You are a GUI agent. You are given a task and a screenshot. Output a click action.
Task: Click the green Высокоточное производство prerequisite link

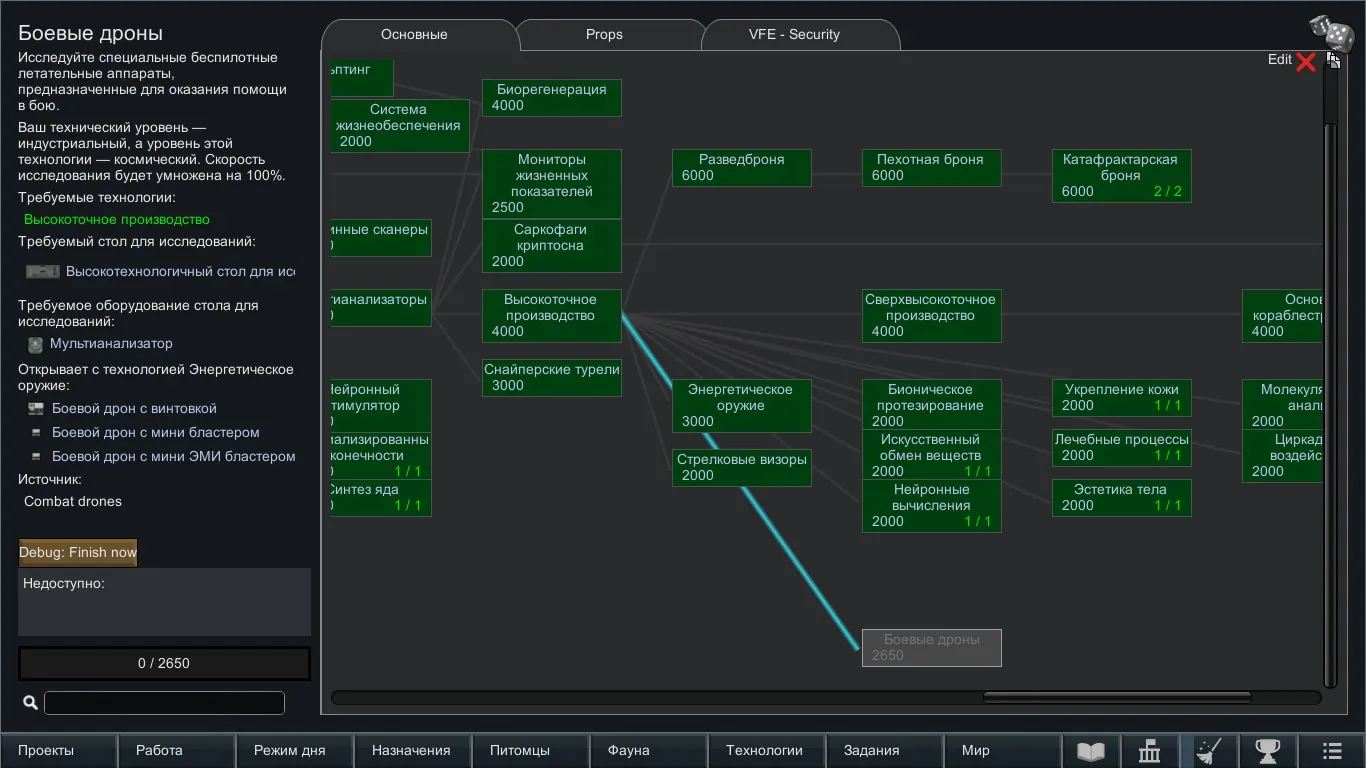[117, 219]
